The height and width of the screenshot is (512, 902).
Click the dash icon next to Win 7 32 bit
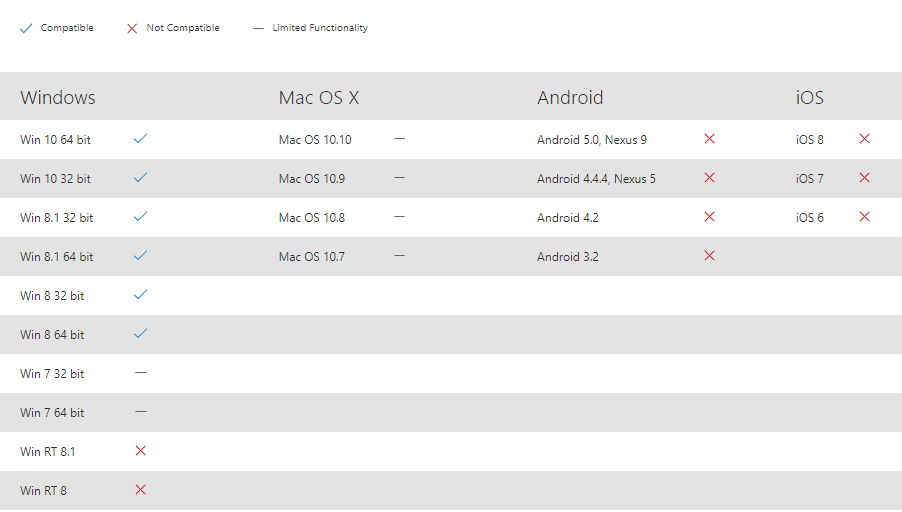[140, 373]
